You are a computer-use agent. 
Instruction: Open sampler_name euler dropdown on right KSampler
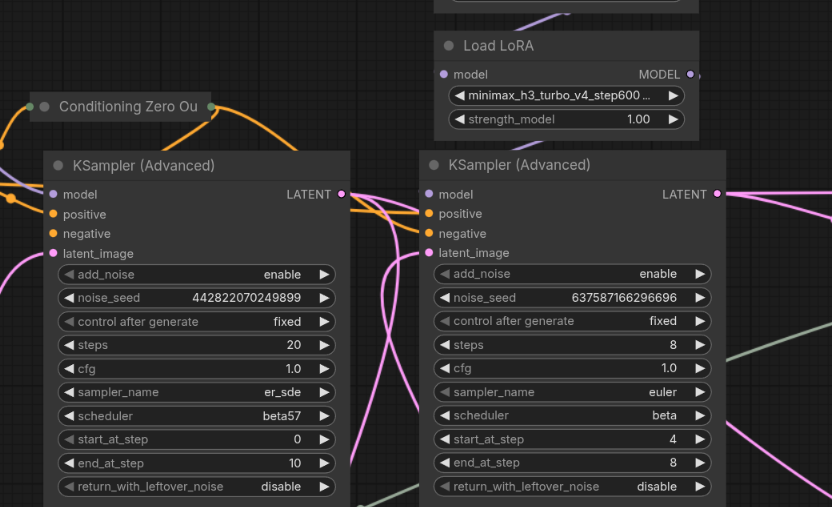pos(572,392)
